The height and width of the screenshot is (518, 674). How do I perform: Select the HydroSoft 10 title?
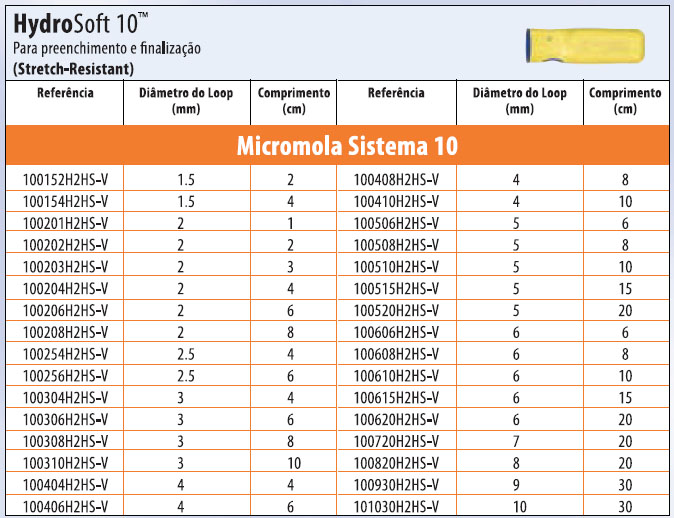(81, 24)
